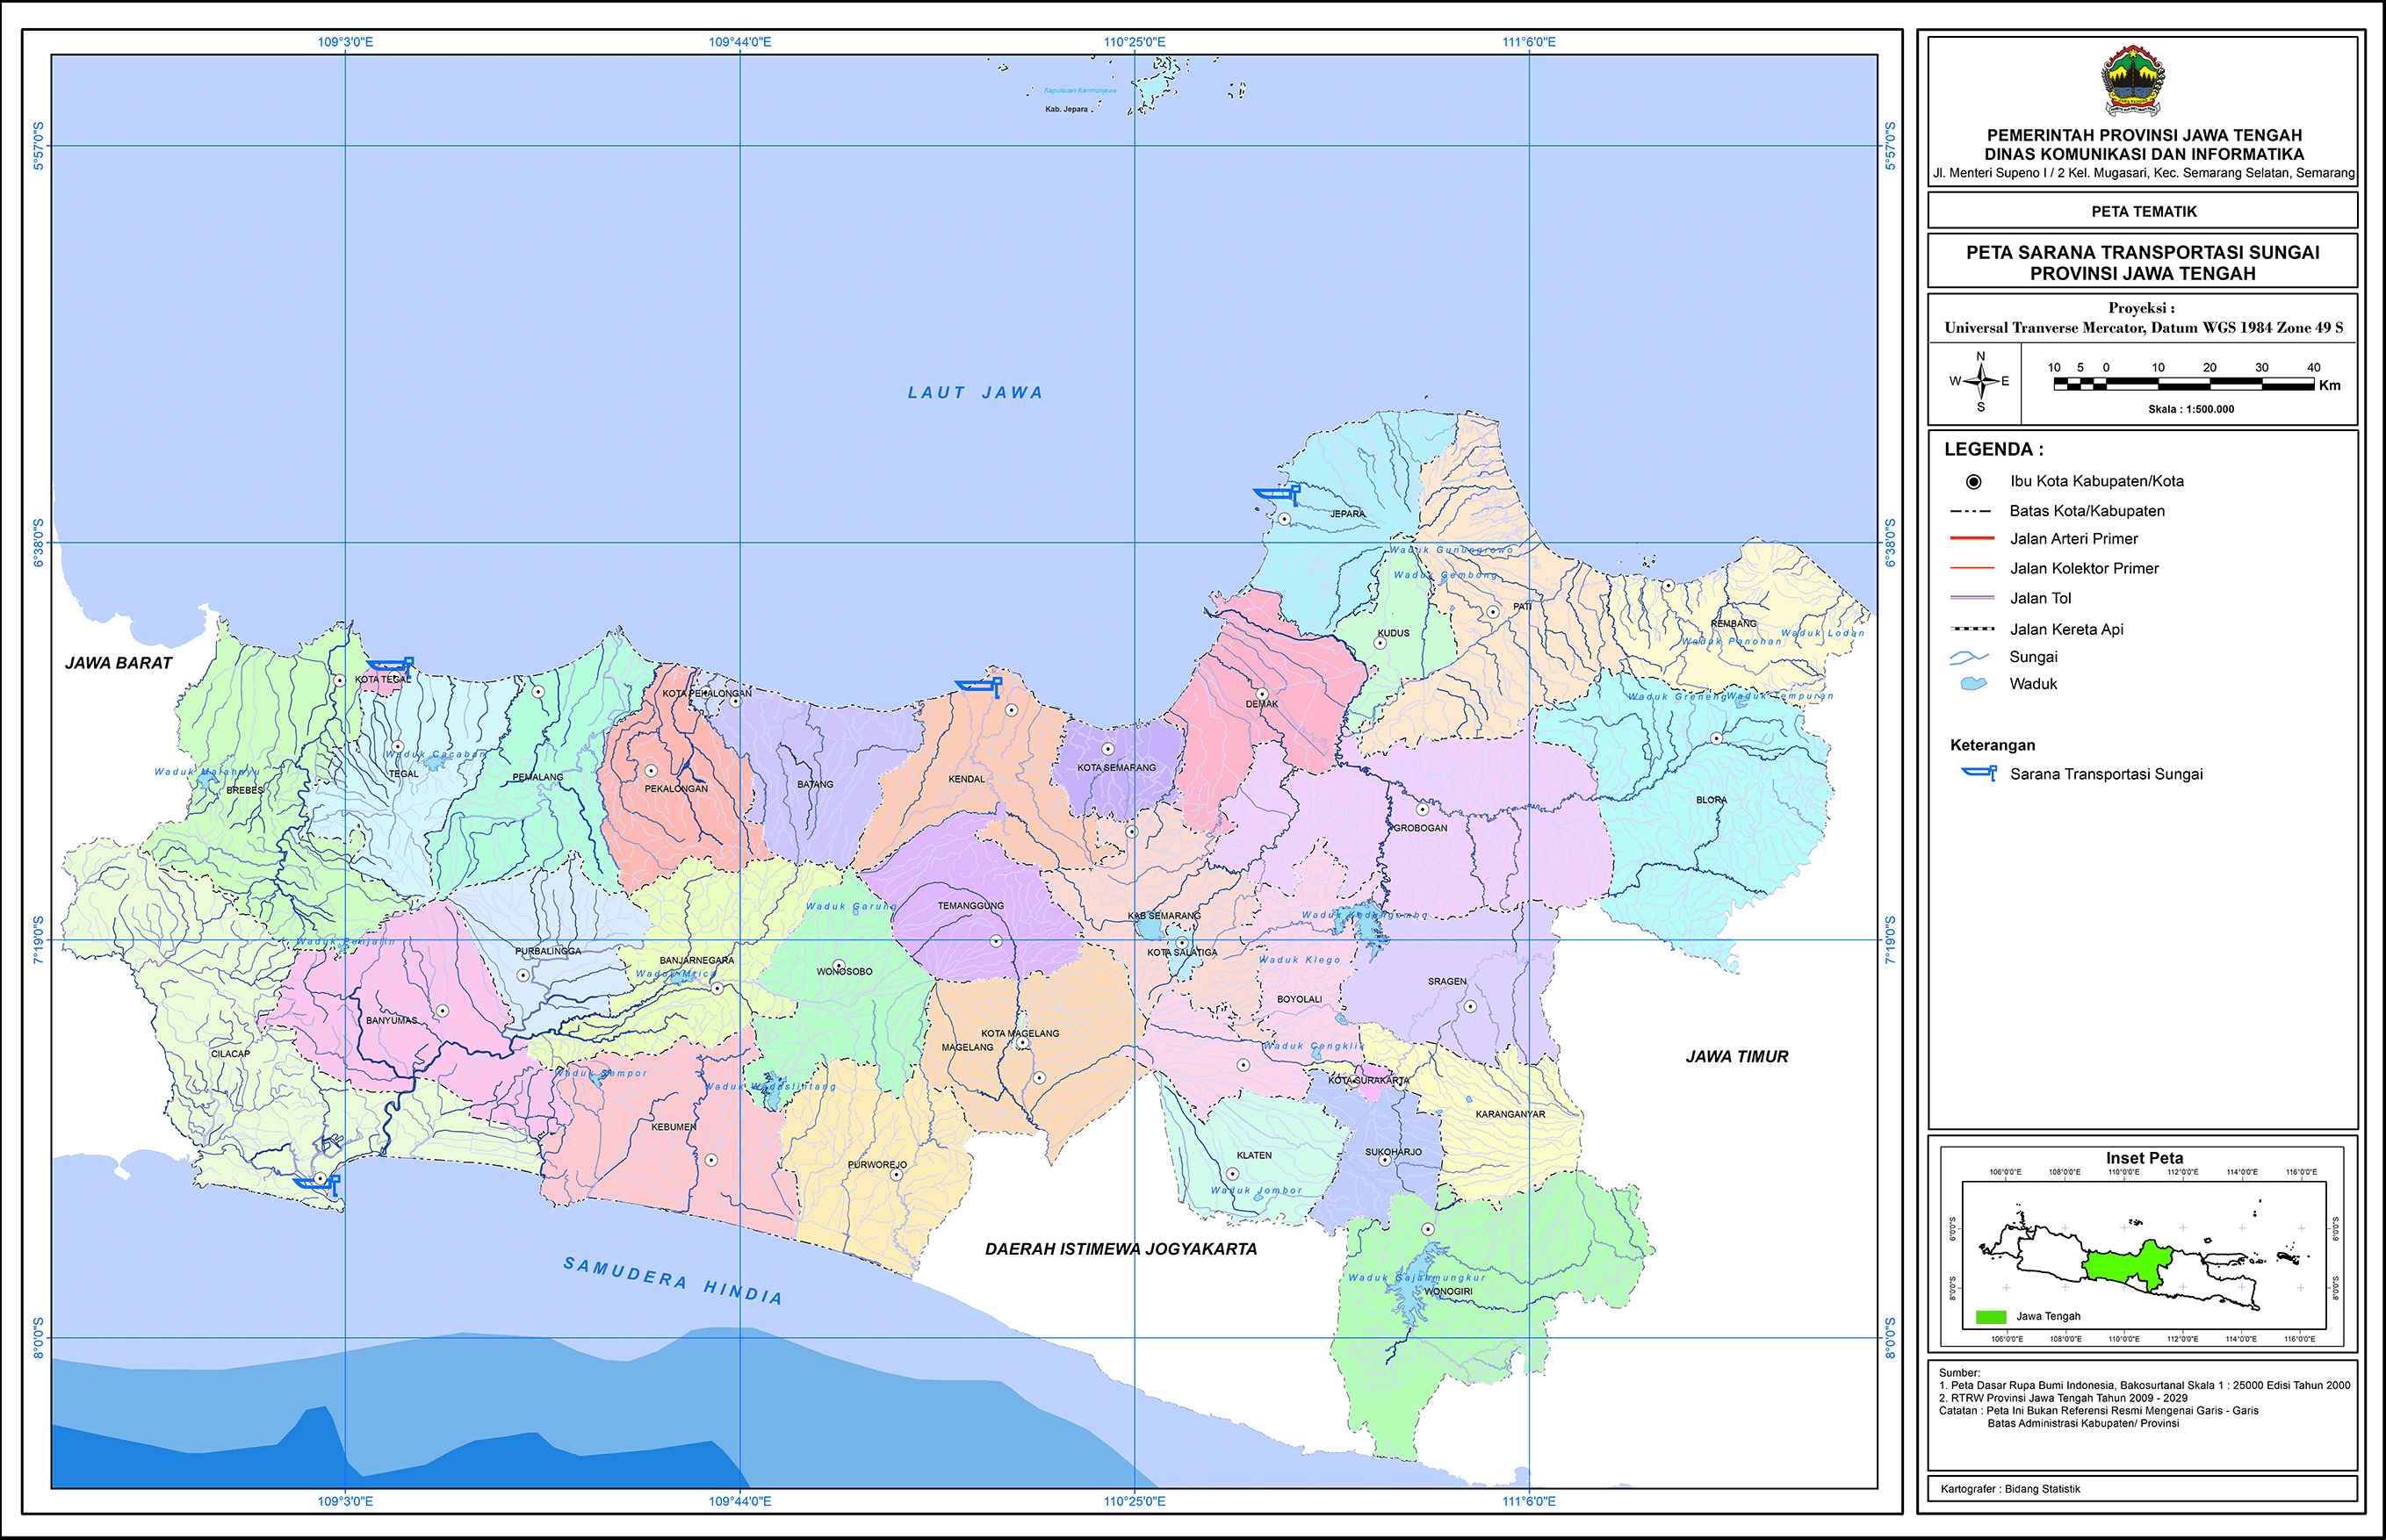Click the LAUT JAWA sea label
This screenshot has width=2386, height=1540.
tap(975, 393)
